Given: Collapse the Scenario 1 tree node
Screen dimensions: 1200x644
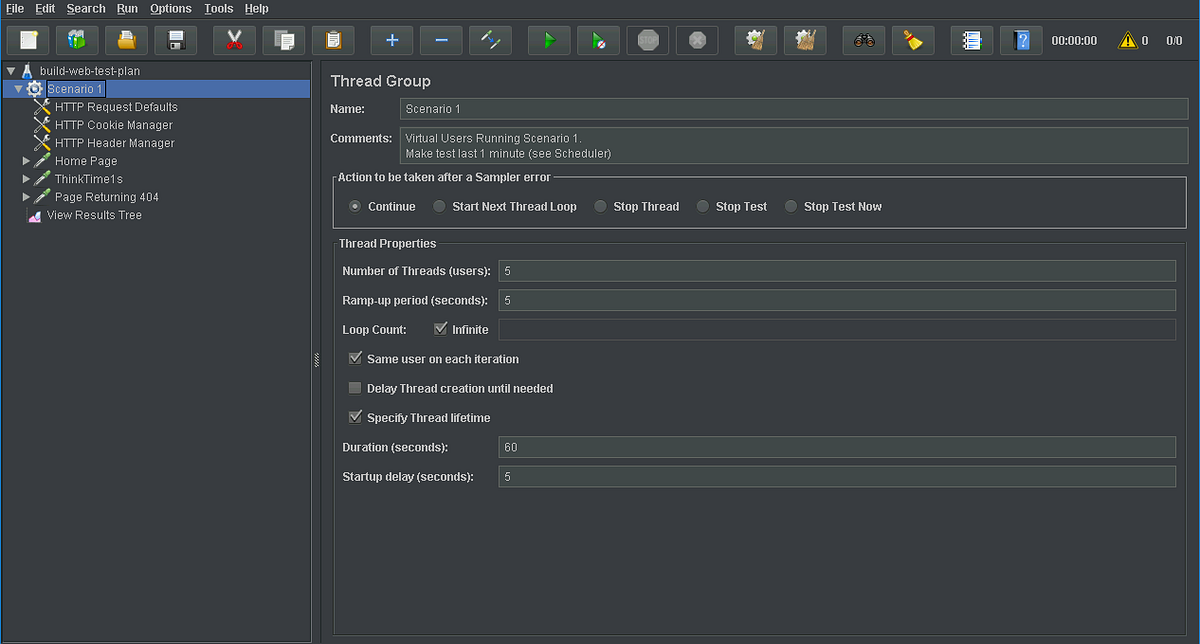Looking at the screenshot, I should click(19, 88).
